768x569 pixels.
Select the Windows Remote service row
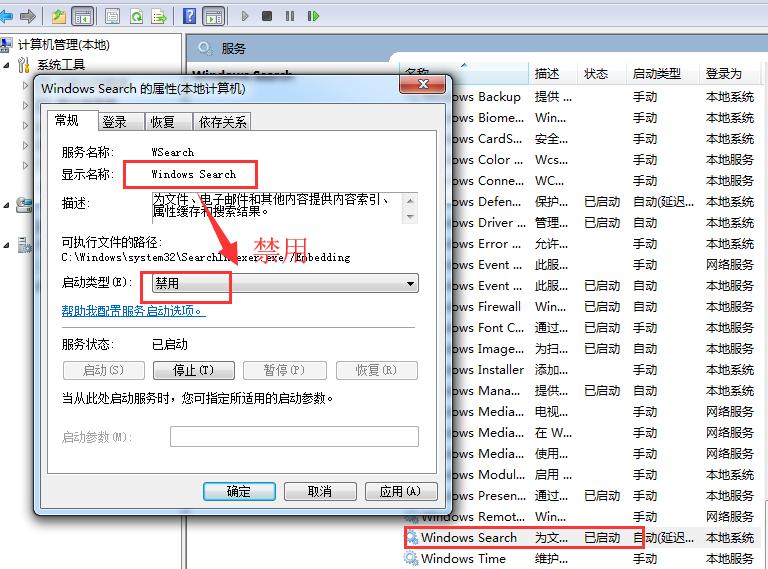click(580, 517)
